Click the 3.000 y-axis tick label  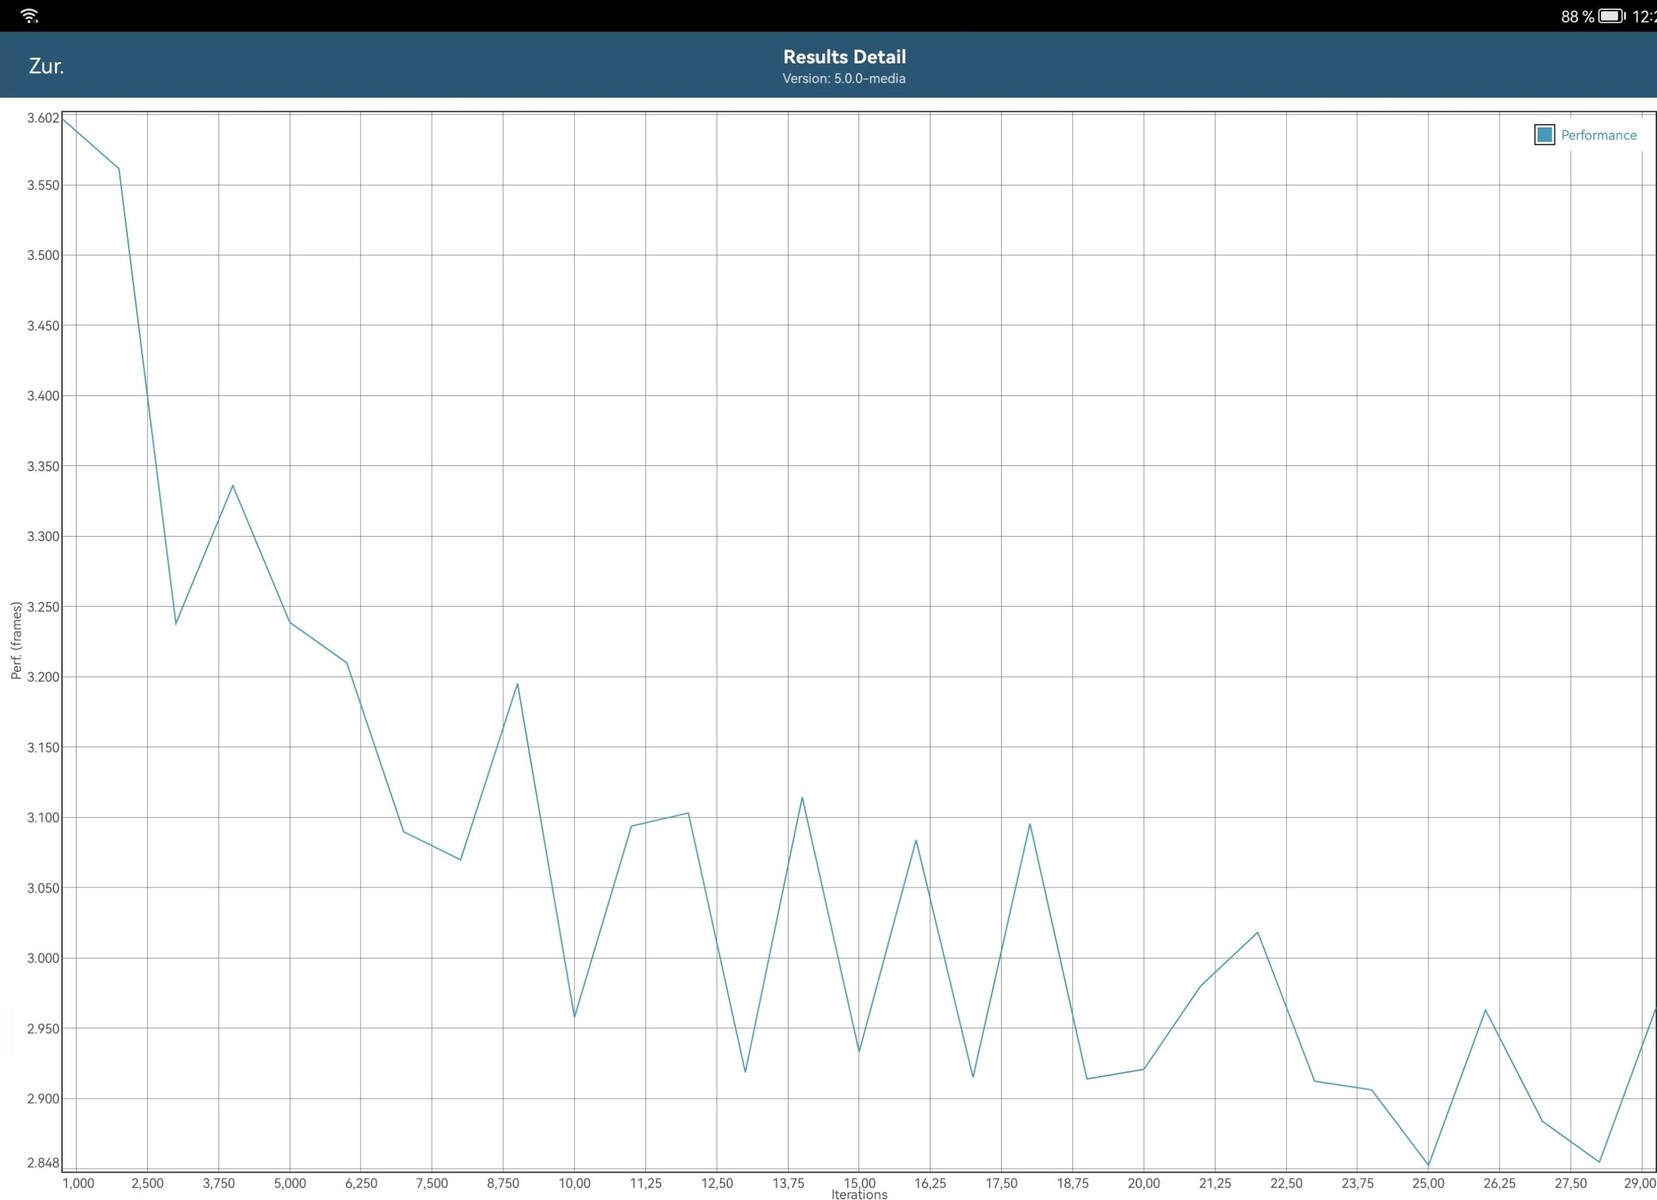(43, 958)
